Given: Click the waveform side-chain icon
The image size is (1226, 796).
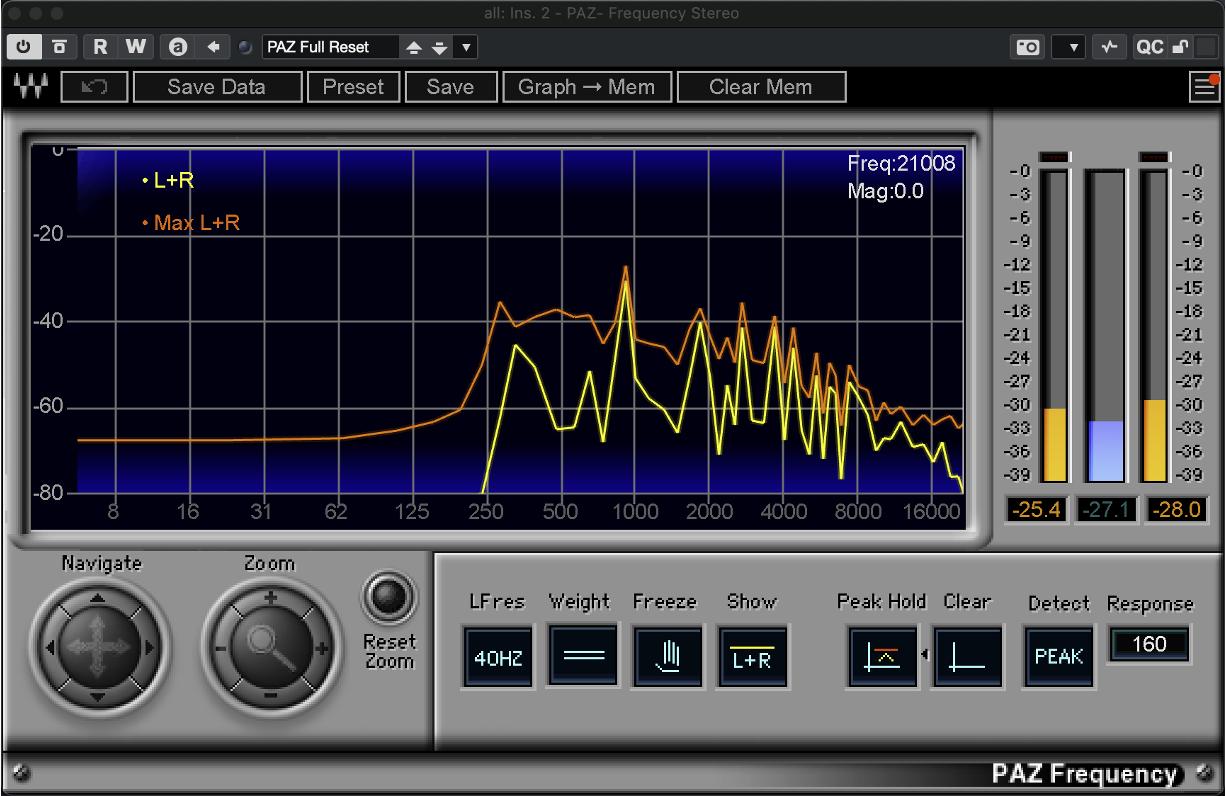Looking at the screenshot, I should pyautogui.click(x=1109, y=47).
